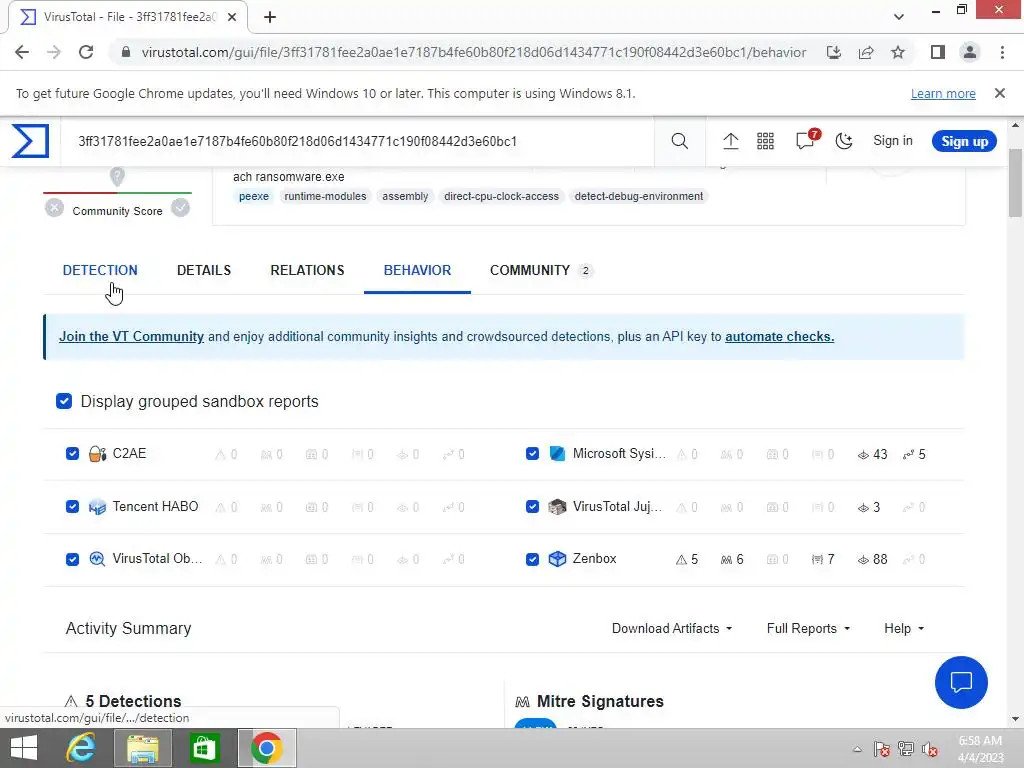This screenshot has height=768, width=1024.
Task: Click the upload file arrow icon
Action: coord(730,141)
